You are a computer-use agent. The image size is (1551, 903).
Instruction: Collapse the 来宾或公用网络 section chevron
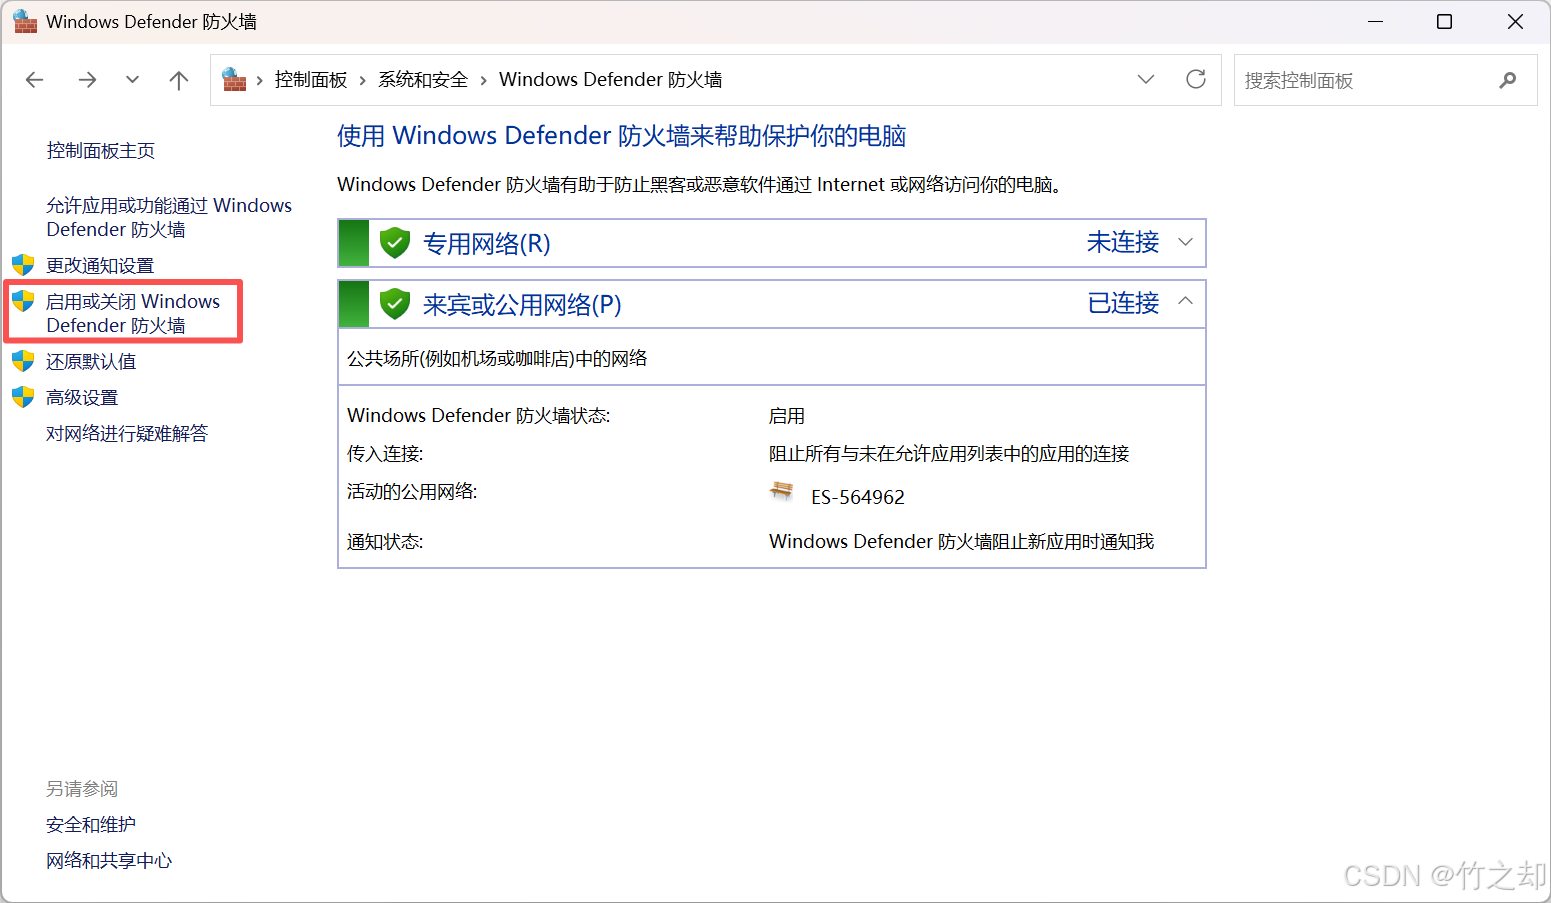1185,301
